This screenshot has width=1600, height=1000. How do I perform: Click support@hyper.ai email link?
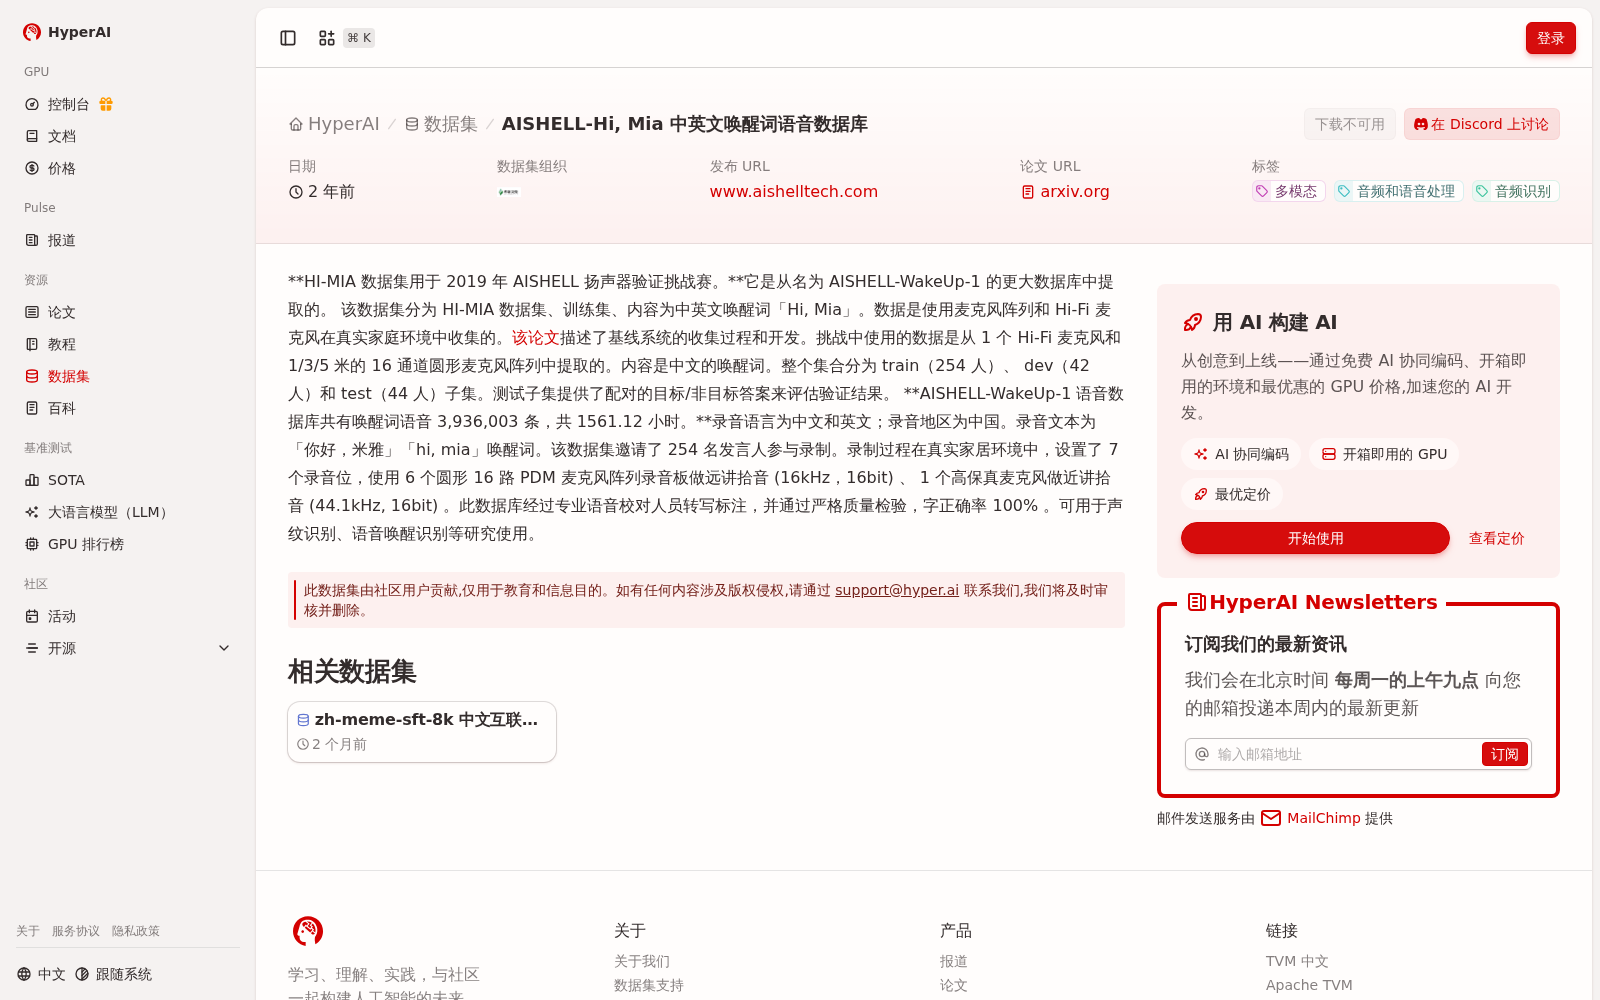[x=897, y=590]
